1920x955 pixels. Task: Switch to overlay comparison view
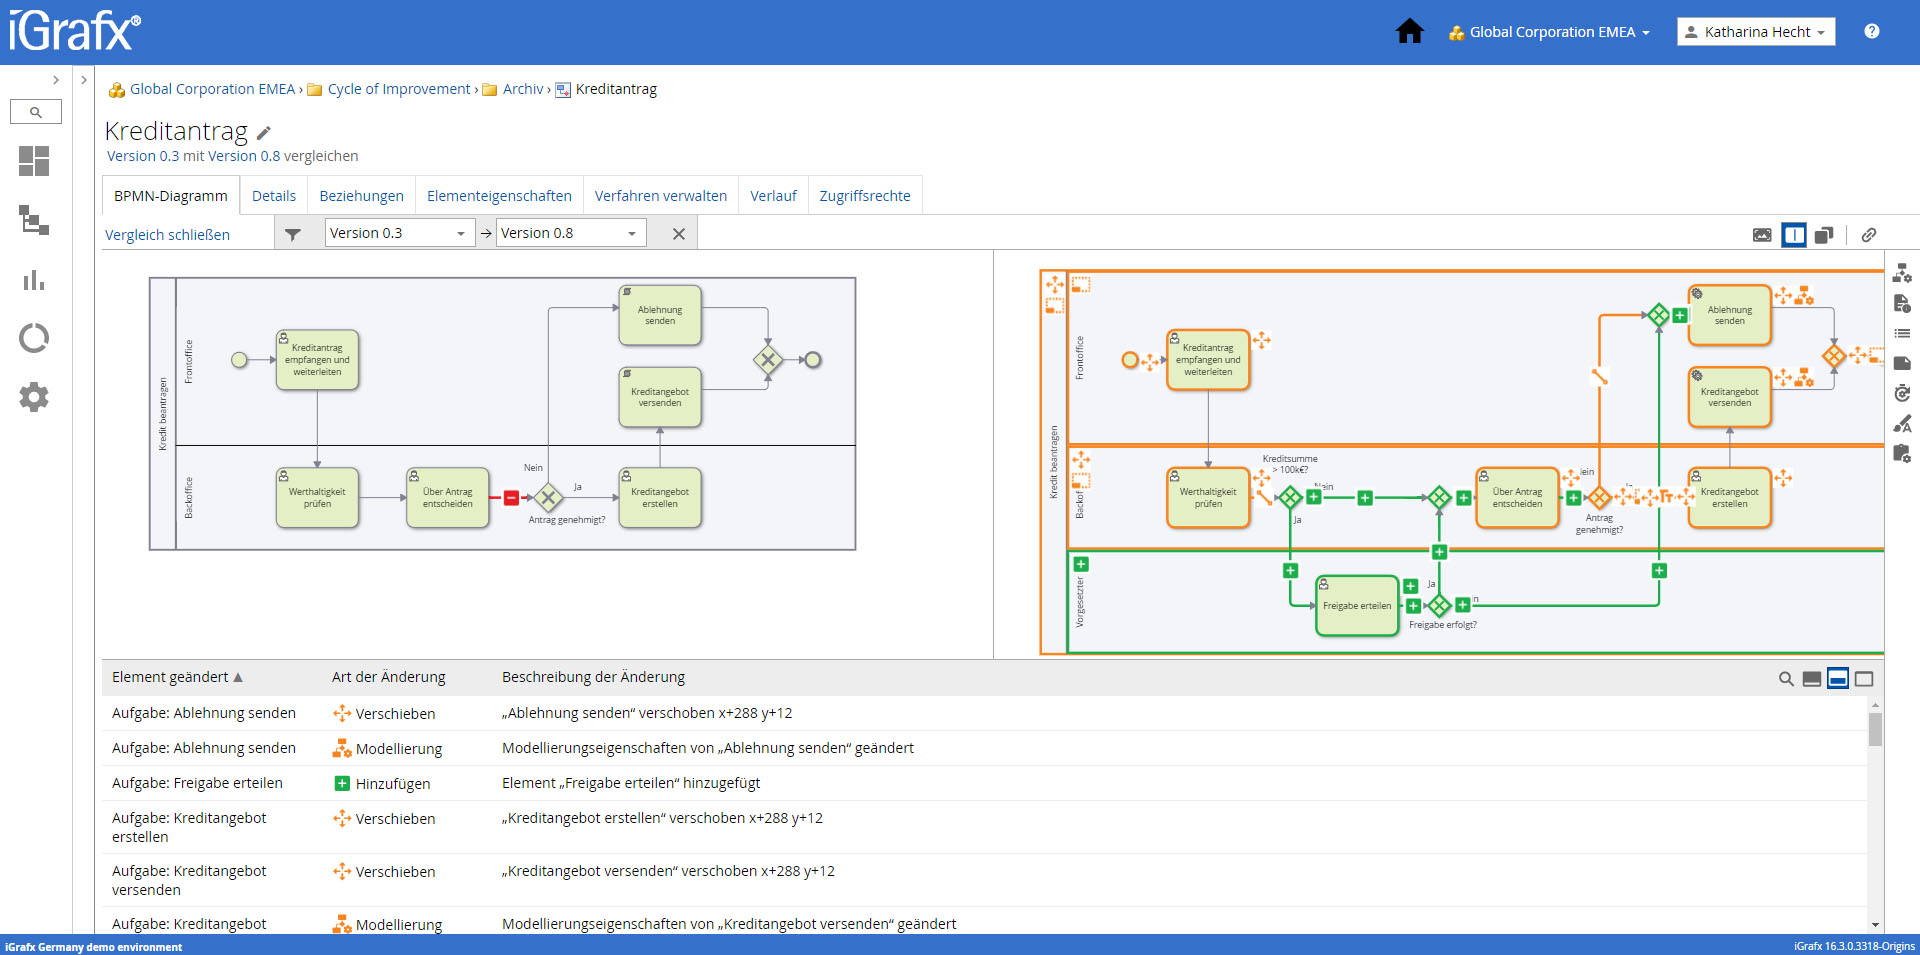[x=1824, y=235]
